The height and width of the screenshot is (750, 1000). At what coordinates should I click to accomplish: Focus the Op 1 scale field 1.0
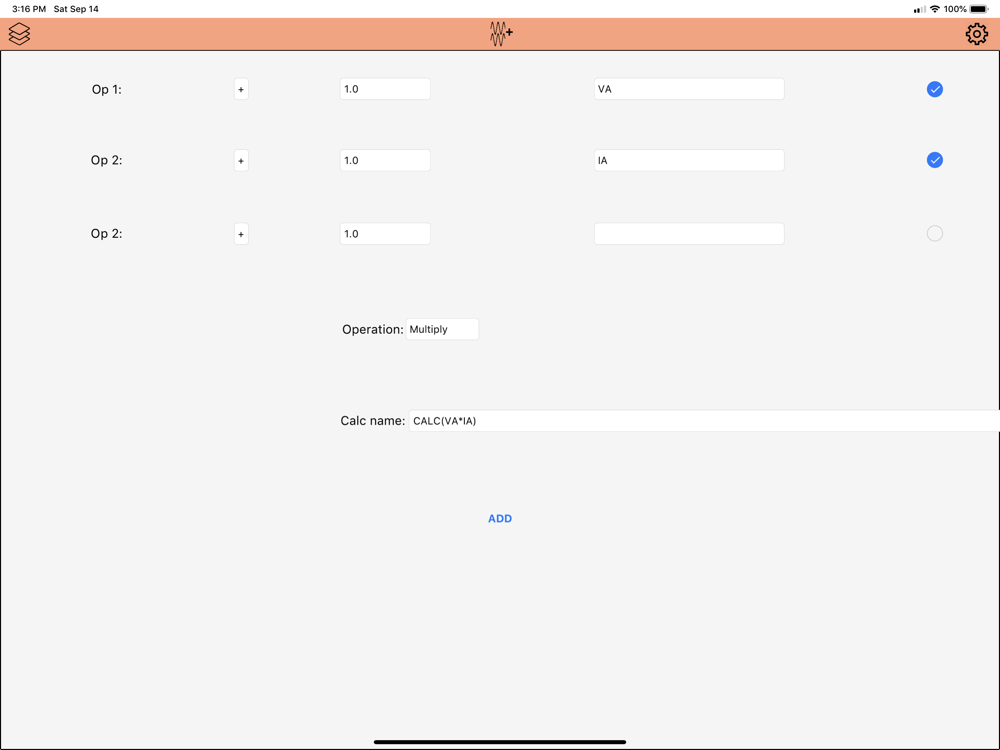(x=385, y=89)
